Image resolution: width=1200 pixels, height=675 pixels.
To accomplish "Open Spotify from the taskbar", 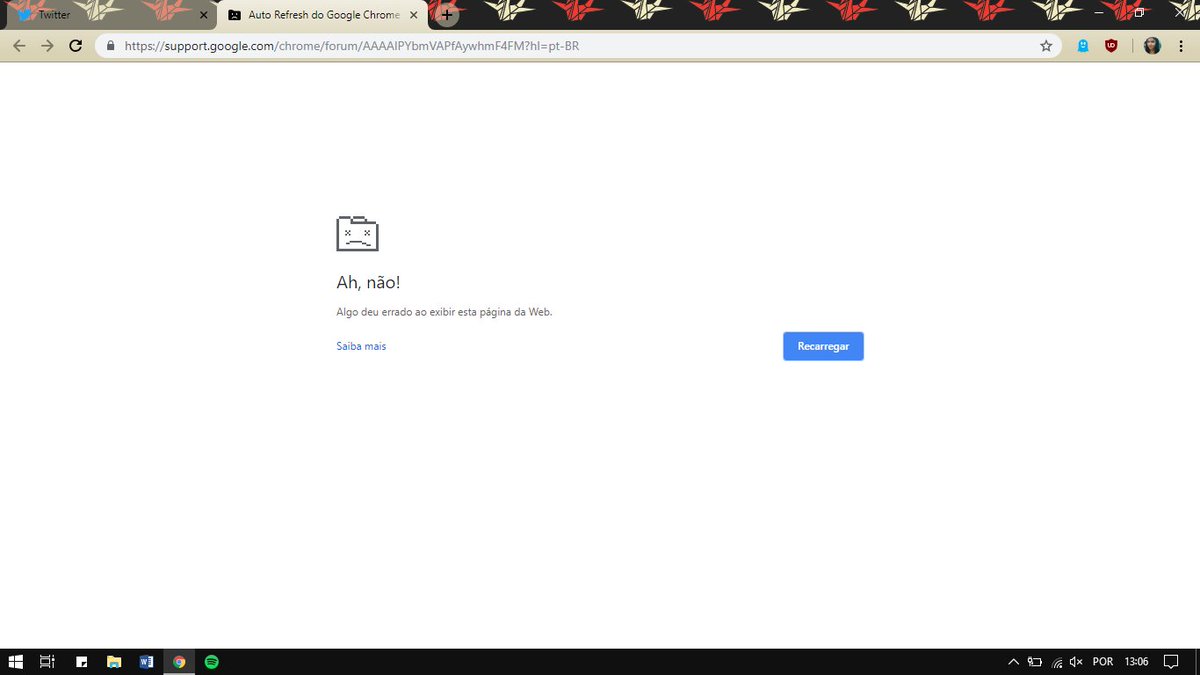I will click(211, 661).
